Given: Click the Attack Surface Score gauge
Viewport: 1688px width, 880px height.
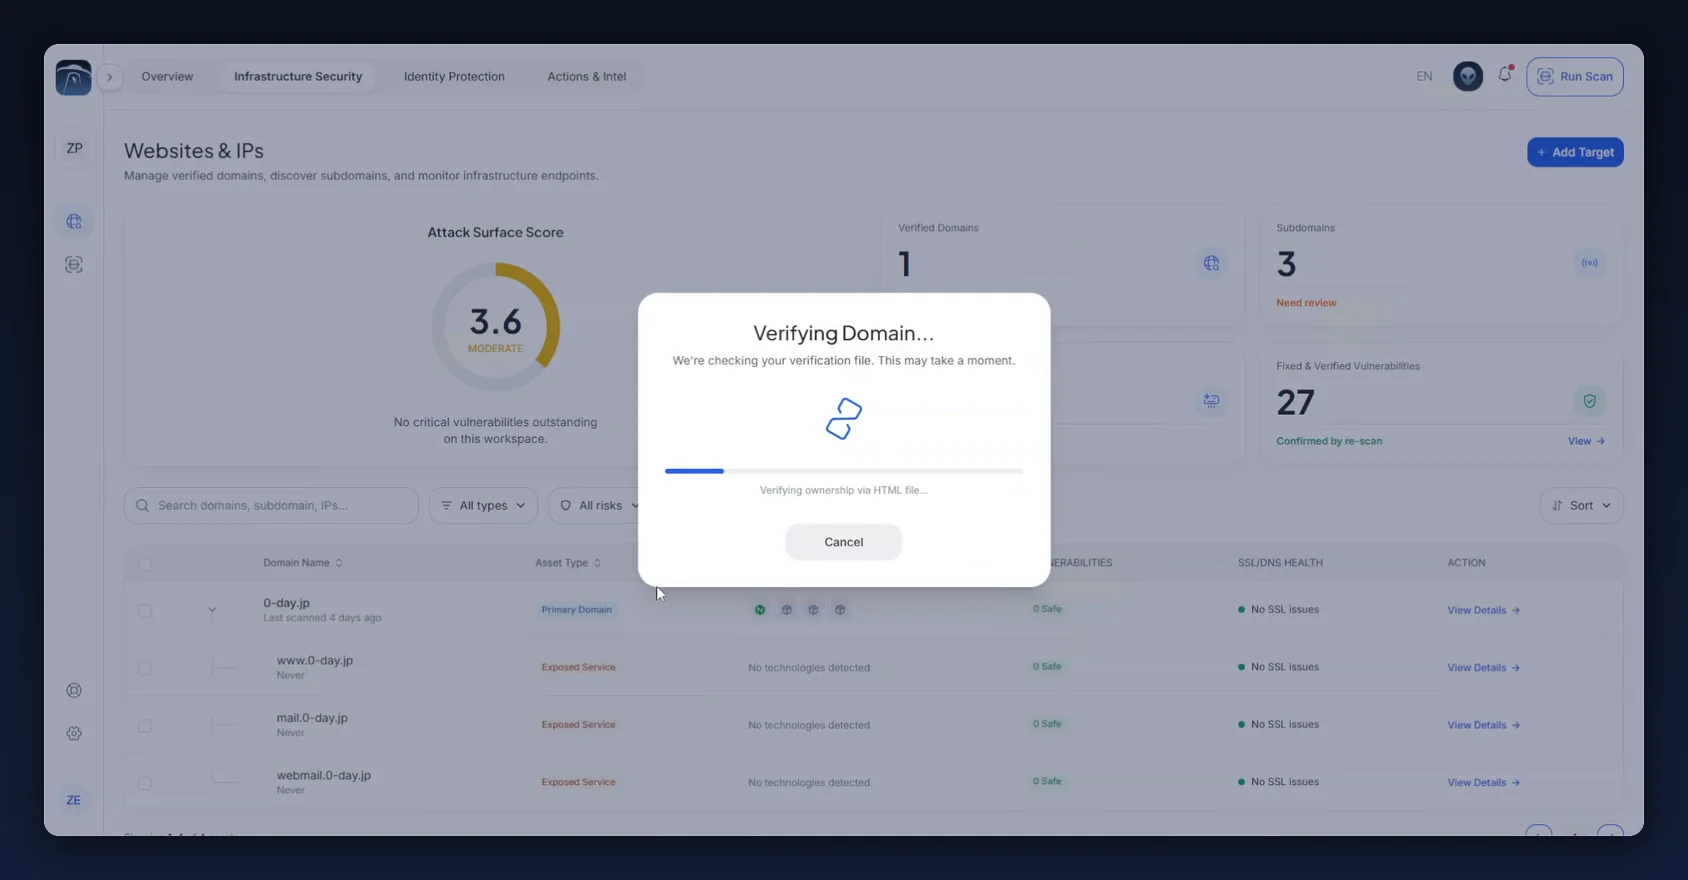Looking at the screenshot, I should [496, 327].
